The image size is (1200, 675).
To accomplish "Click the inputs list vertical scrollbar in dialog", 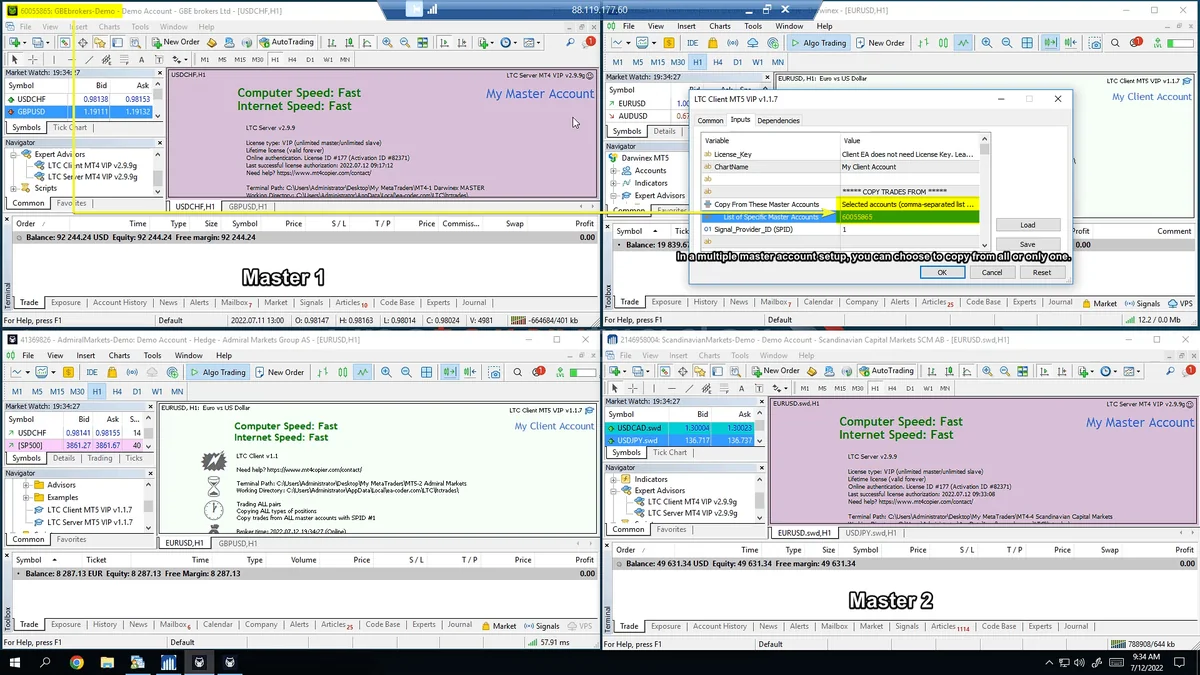I will [985, 191].
